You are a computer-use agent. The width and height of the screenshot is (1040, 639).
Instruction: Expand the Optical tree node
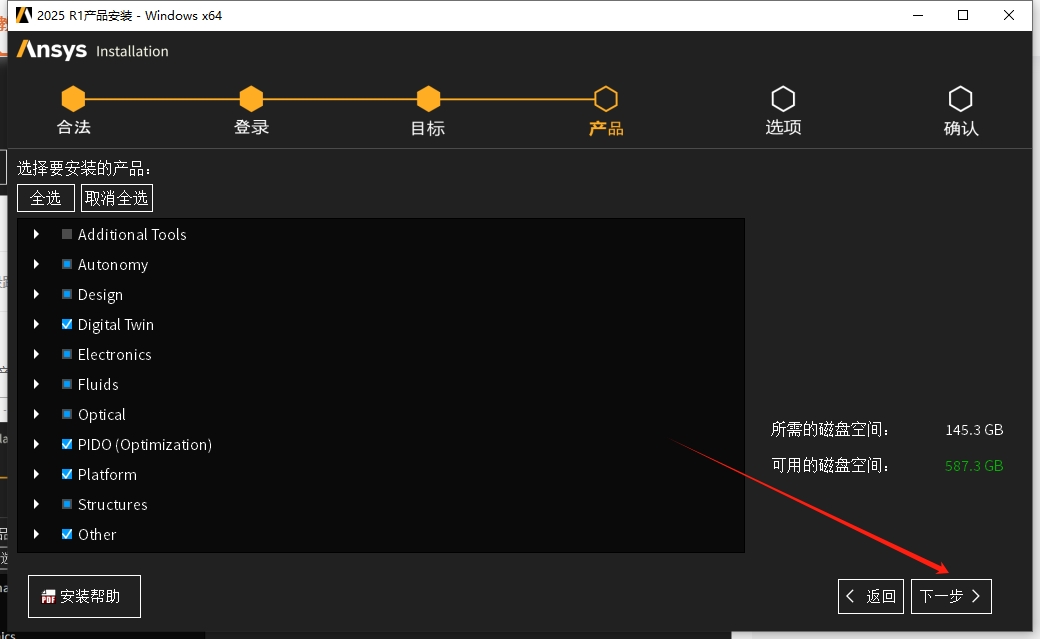click(36, 414)
